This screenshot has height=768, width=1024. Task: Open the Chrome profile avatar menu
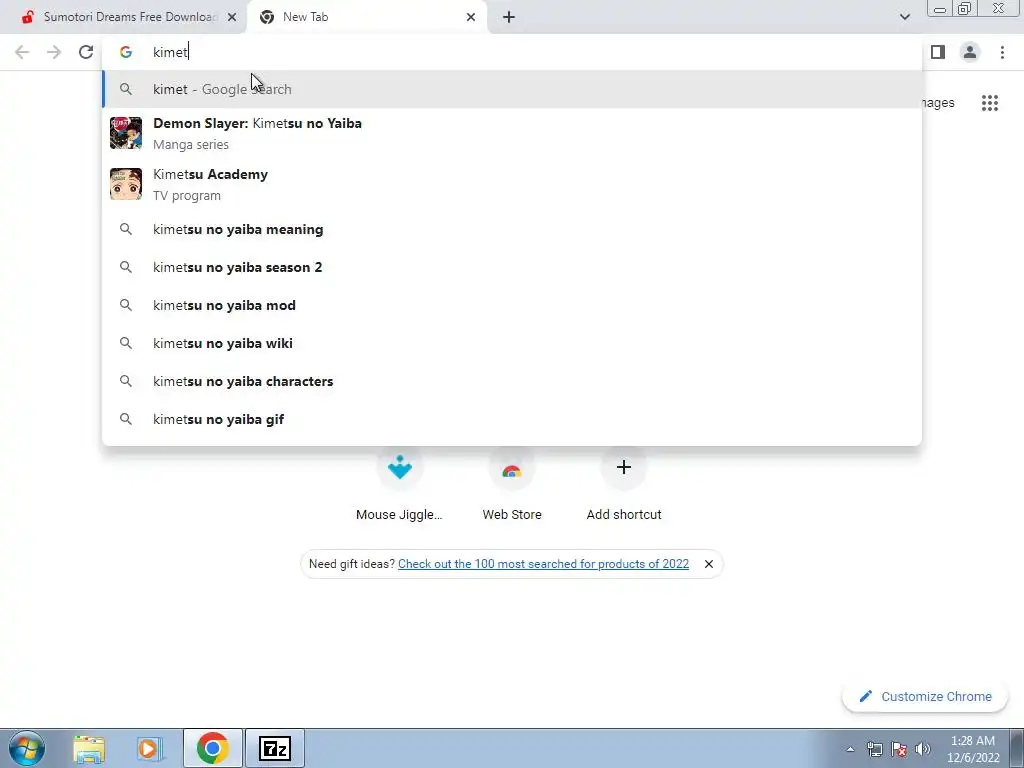tap(970, 52)
